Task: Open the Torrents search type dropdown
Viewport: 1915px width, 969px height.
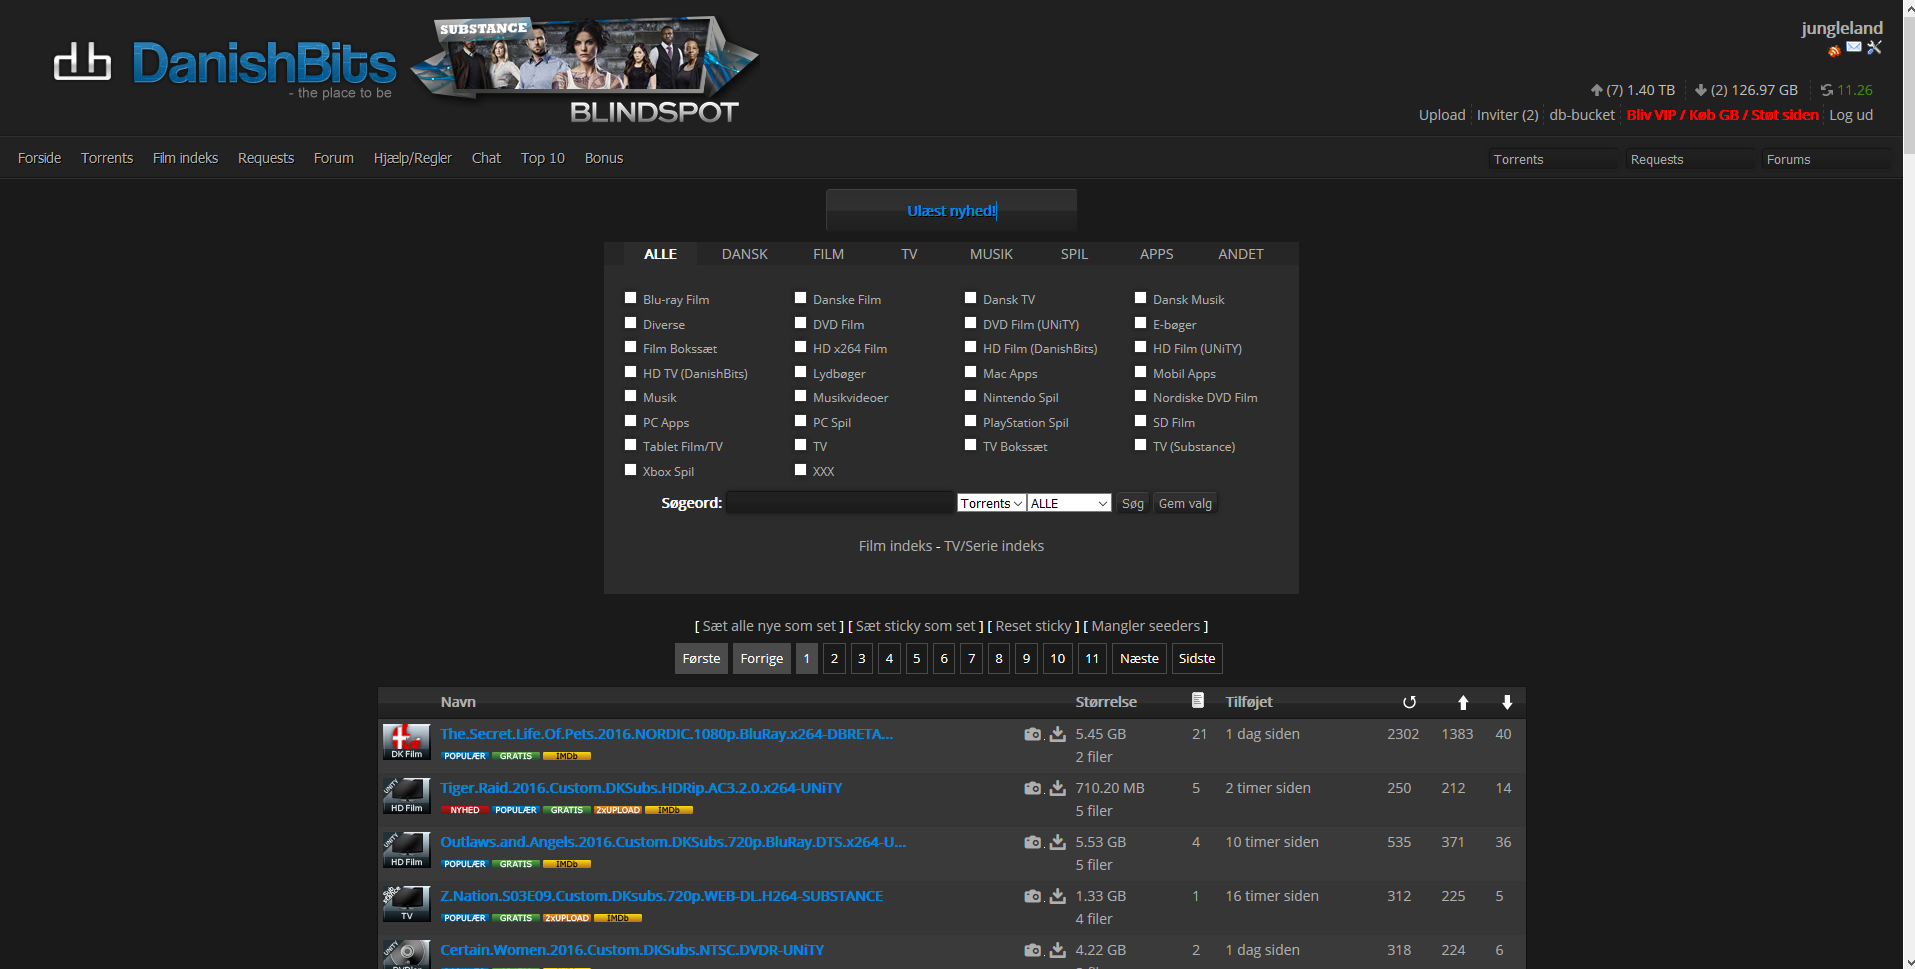Action: click(991, 503)
